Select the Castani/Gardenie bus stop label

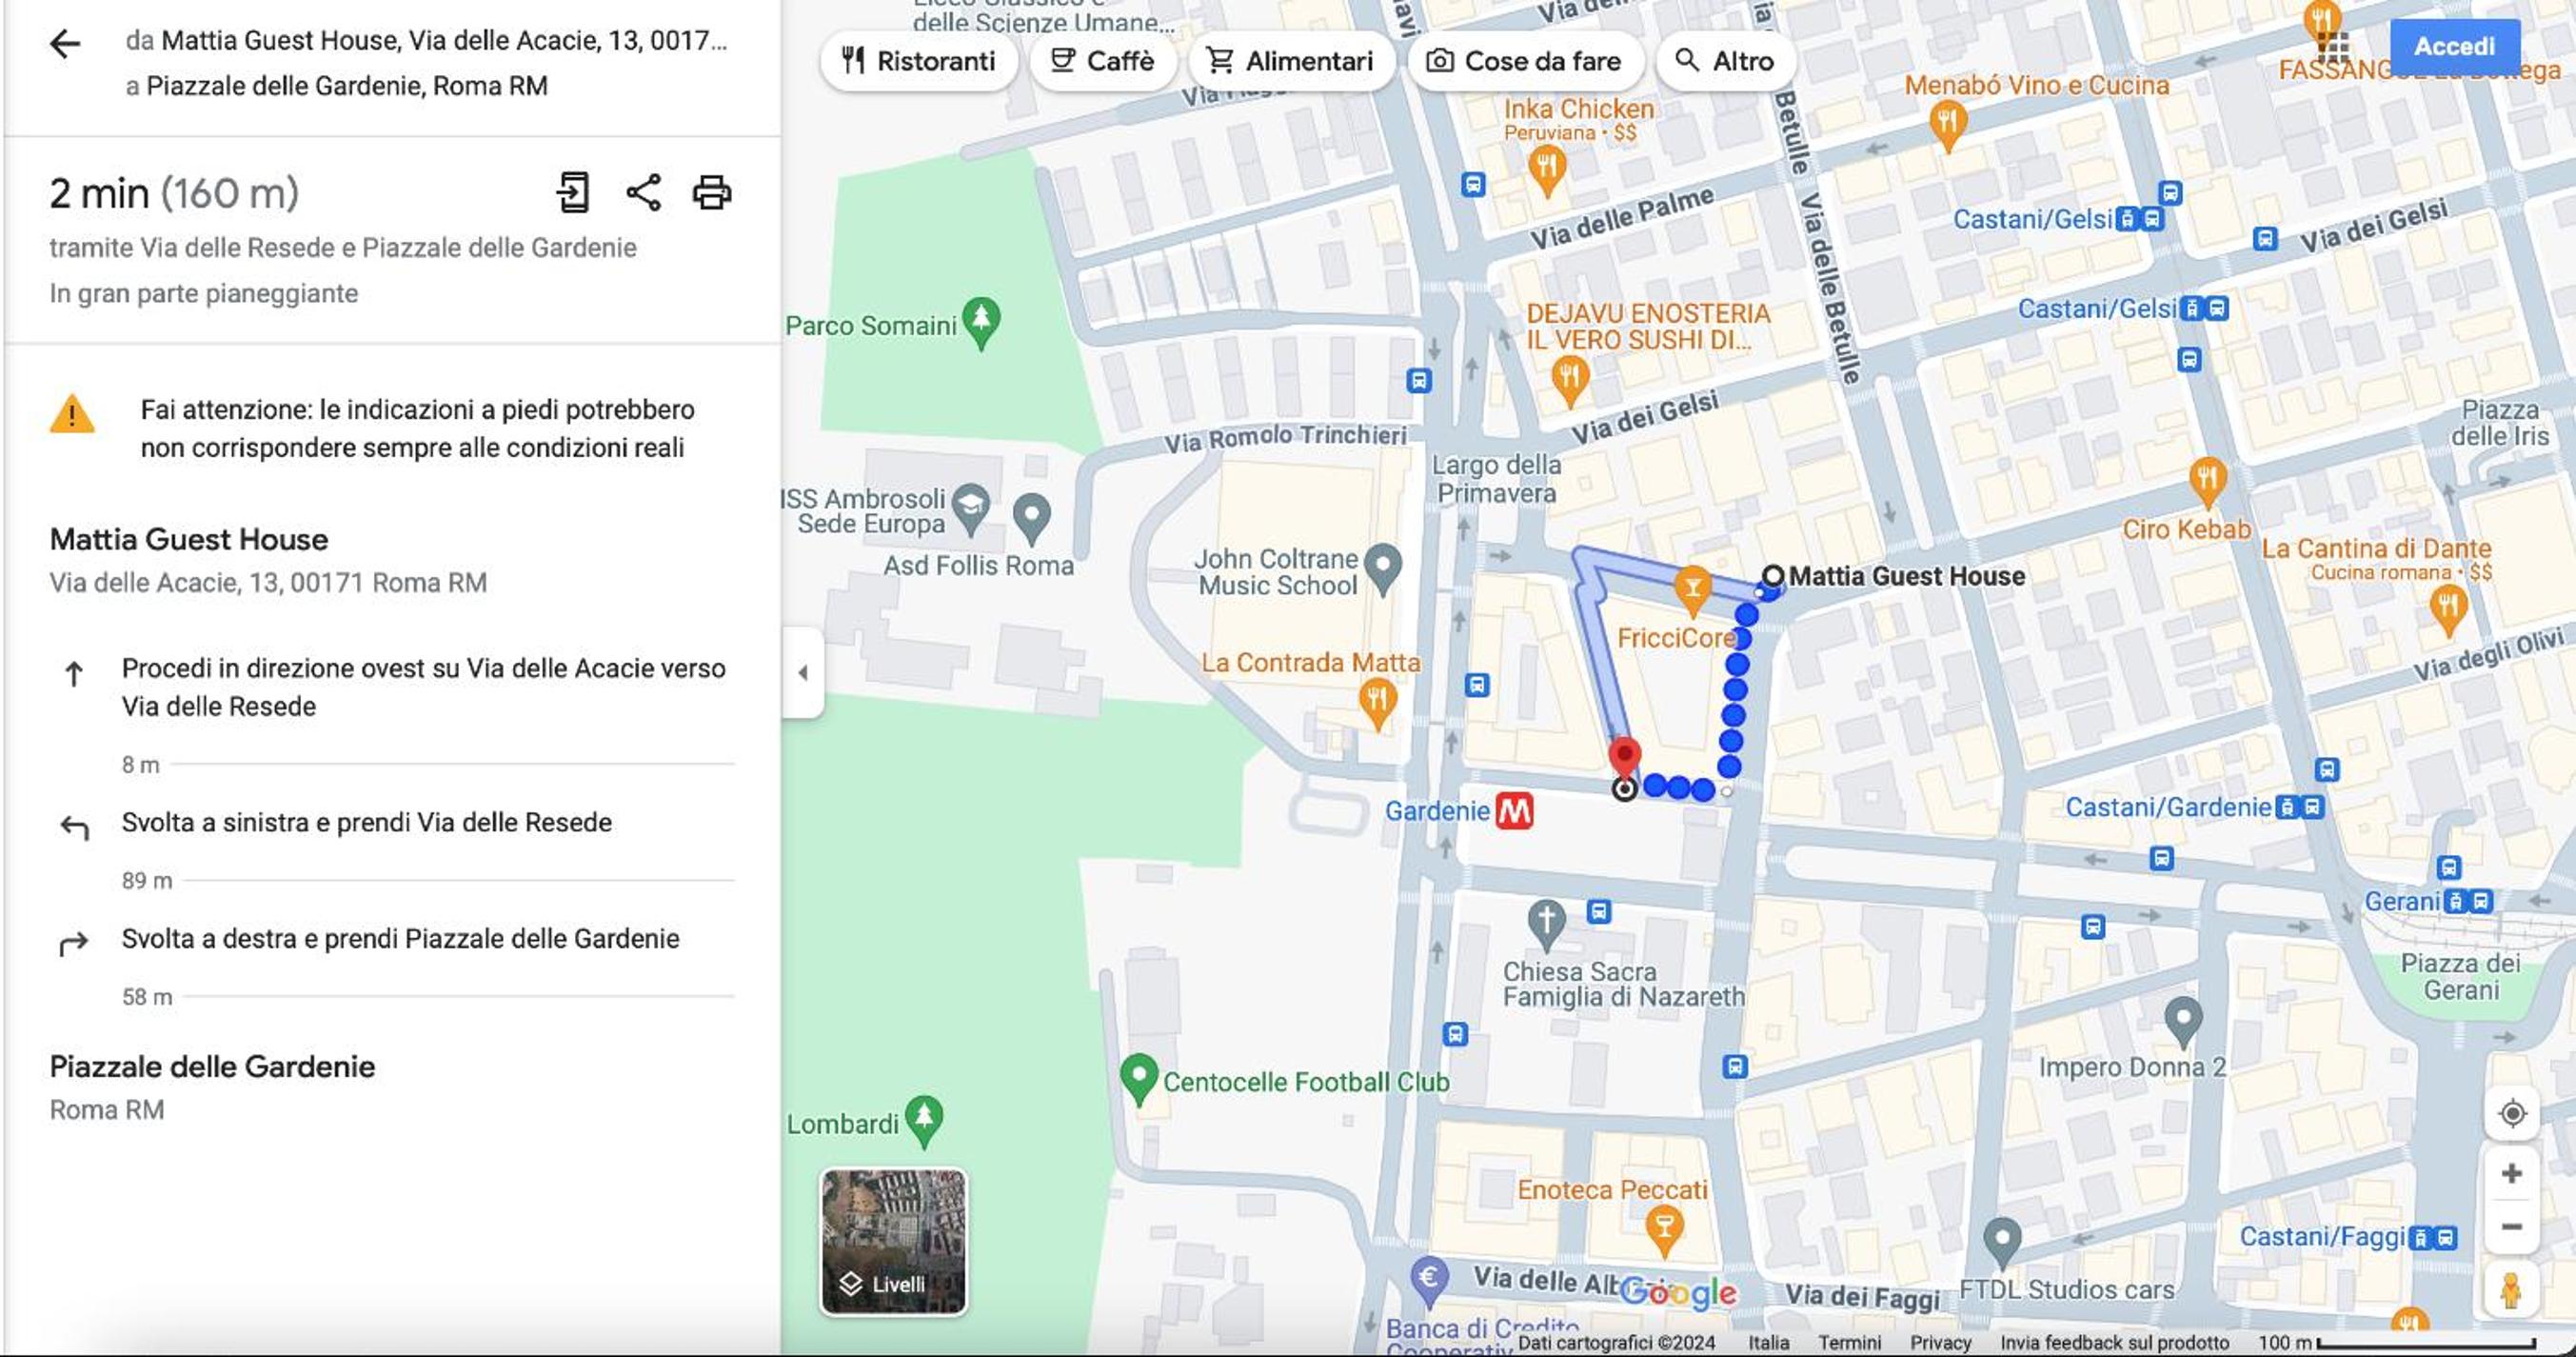click(2168, 807)
